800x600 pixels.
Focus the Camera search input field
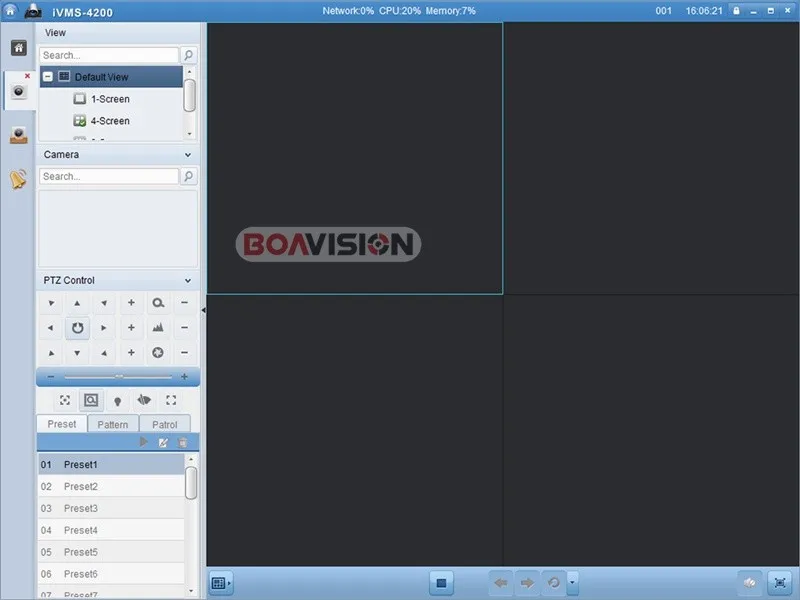click(x=109, y=176)
